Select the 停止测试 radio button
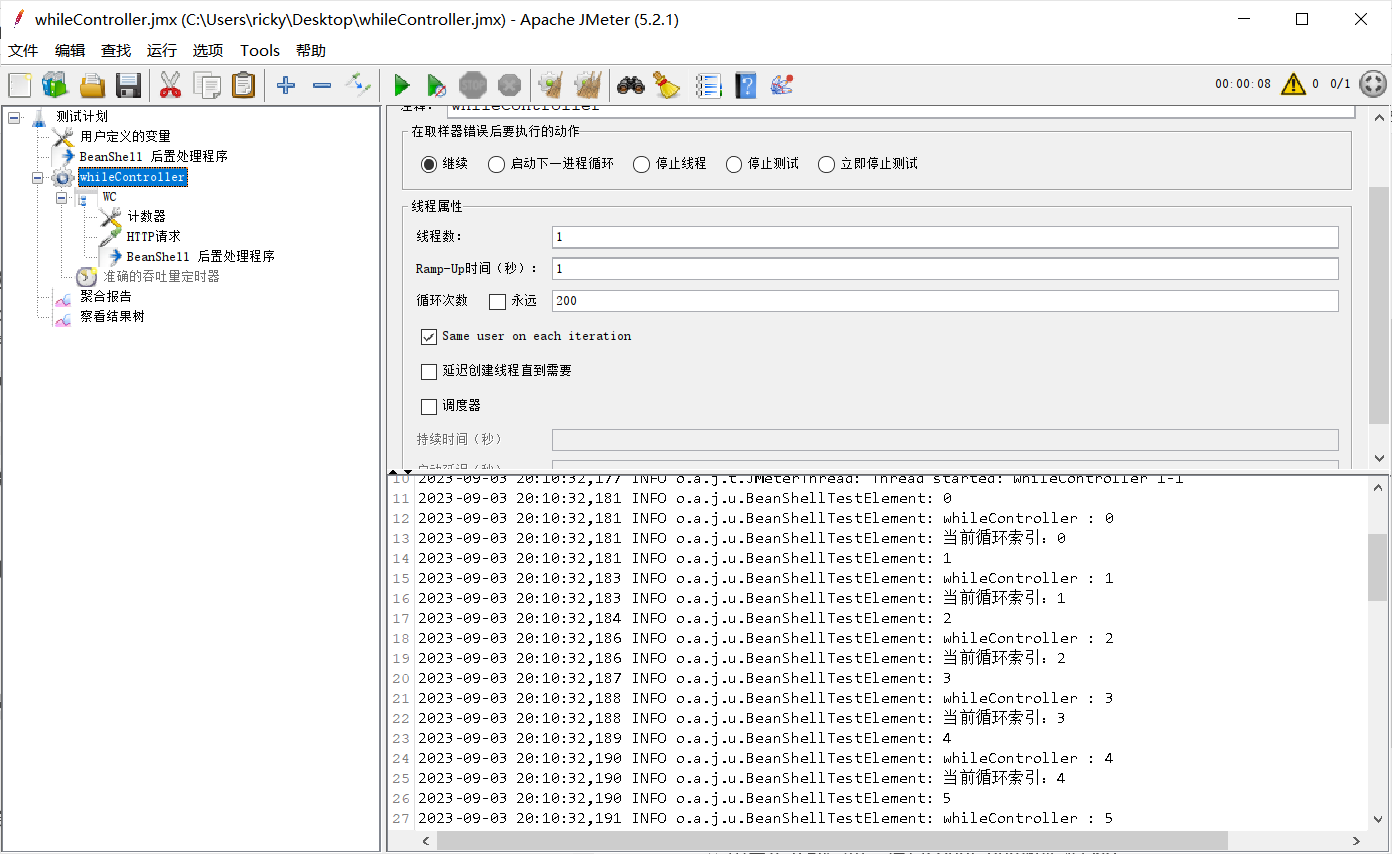 [x=734, y=164]
